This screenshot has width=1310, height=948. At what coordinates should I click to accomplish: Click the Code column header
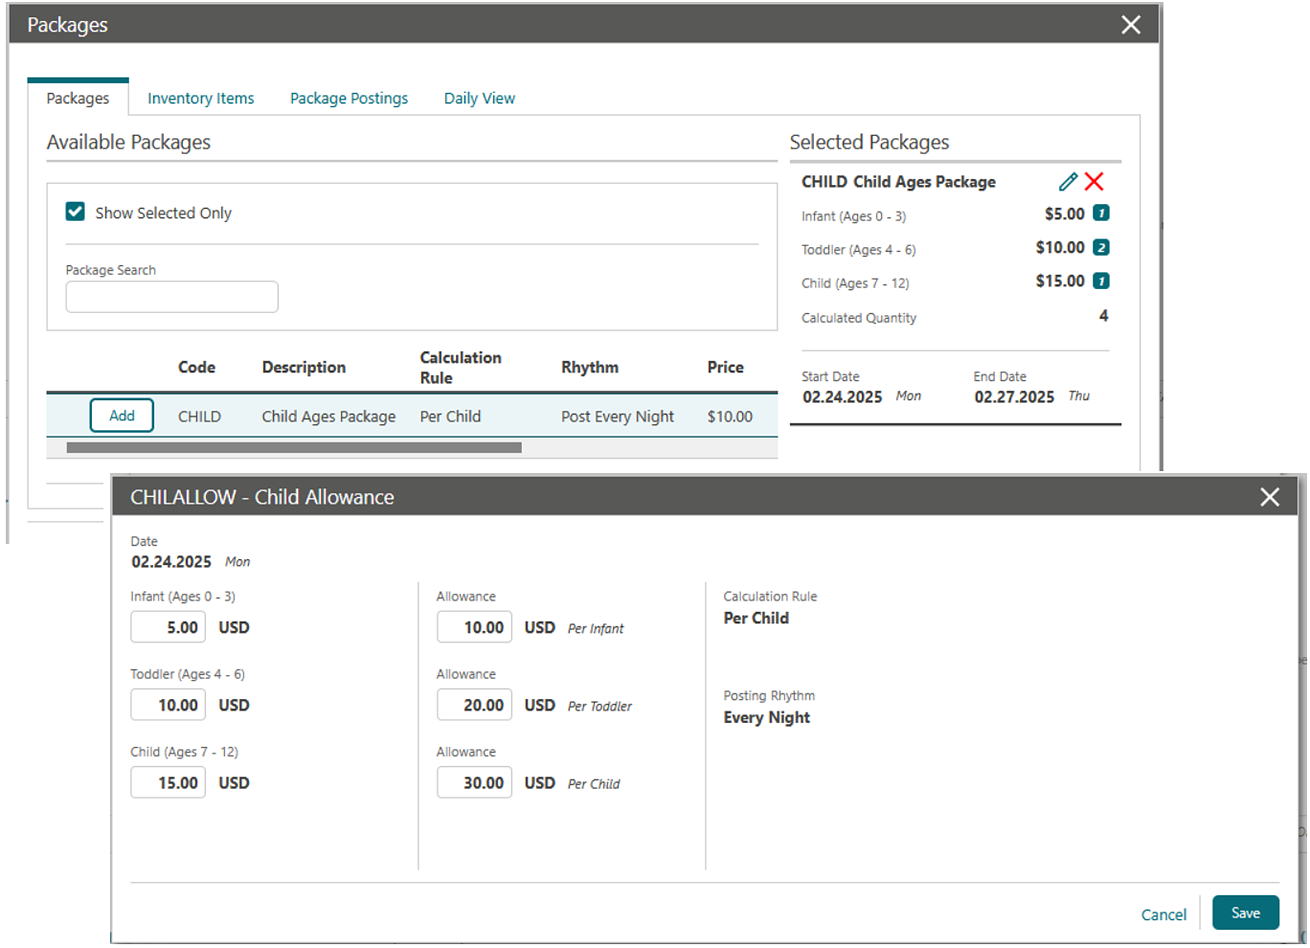pyautogui.click(x=197, y=367)
